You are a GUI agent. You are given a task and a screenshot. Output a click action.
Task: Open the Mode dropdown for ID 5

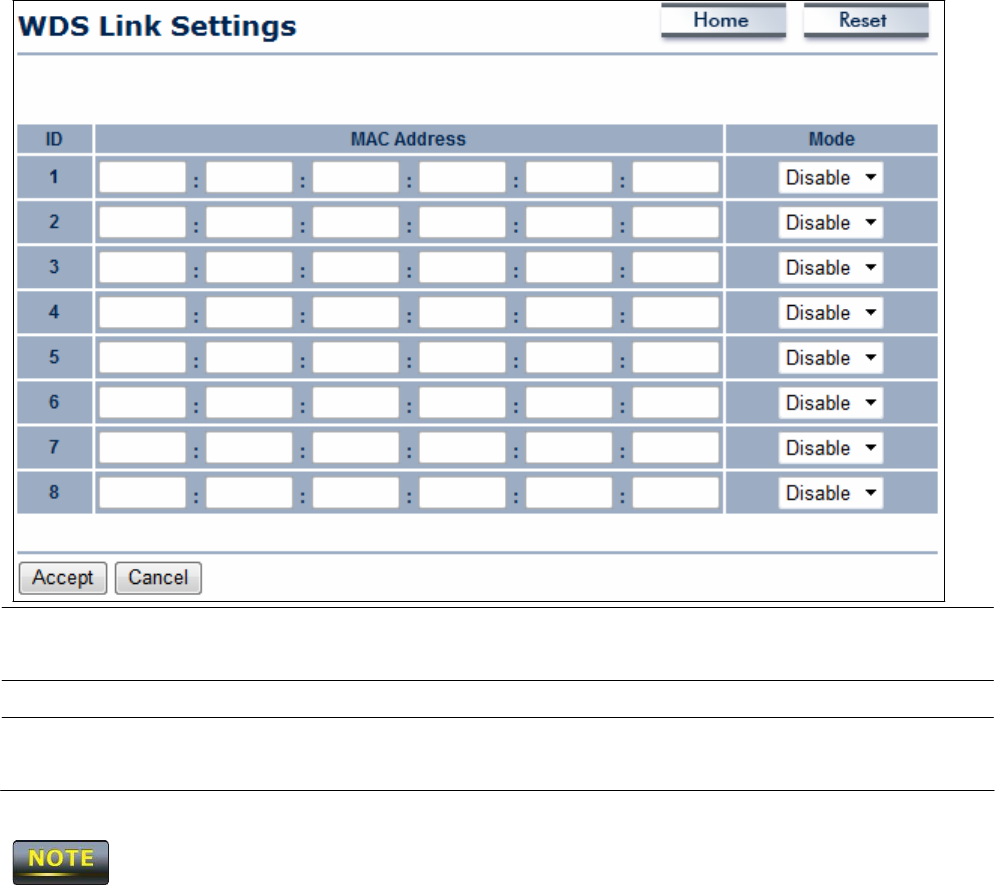pos(831,358)
